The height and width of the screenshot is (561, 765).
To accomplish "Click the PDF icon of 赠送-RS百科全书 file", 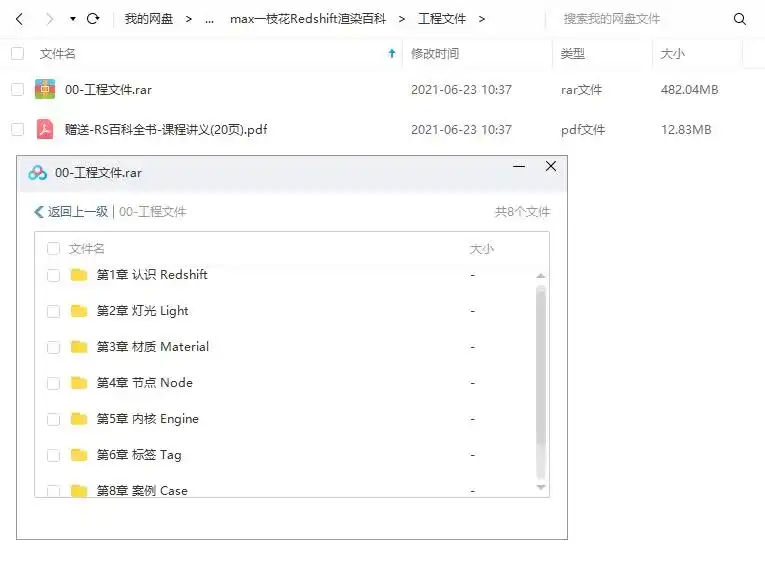I will [45, 130].
